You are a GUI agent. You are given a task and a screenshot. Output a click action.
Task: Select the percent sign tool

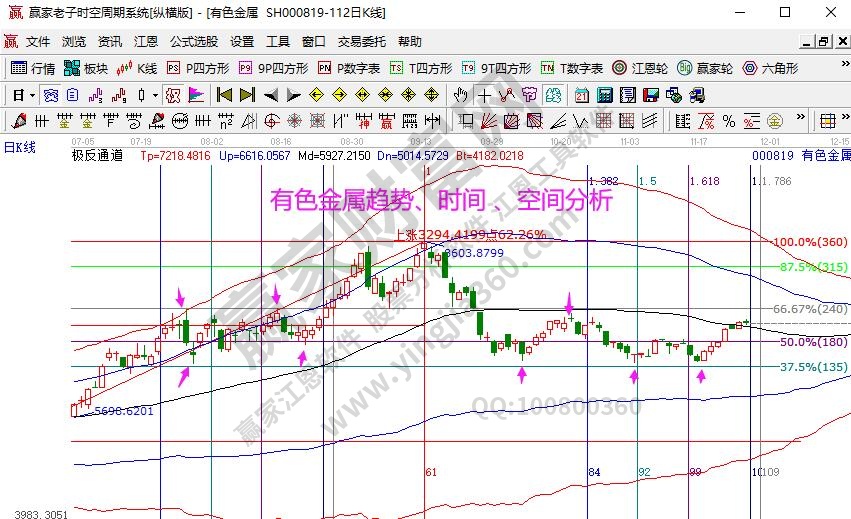click(728, 121)
